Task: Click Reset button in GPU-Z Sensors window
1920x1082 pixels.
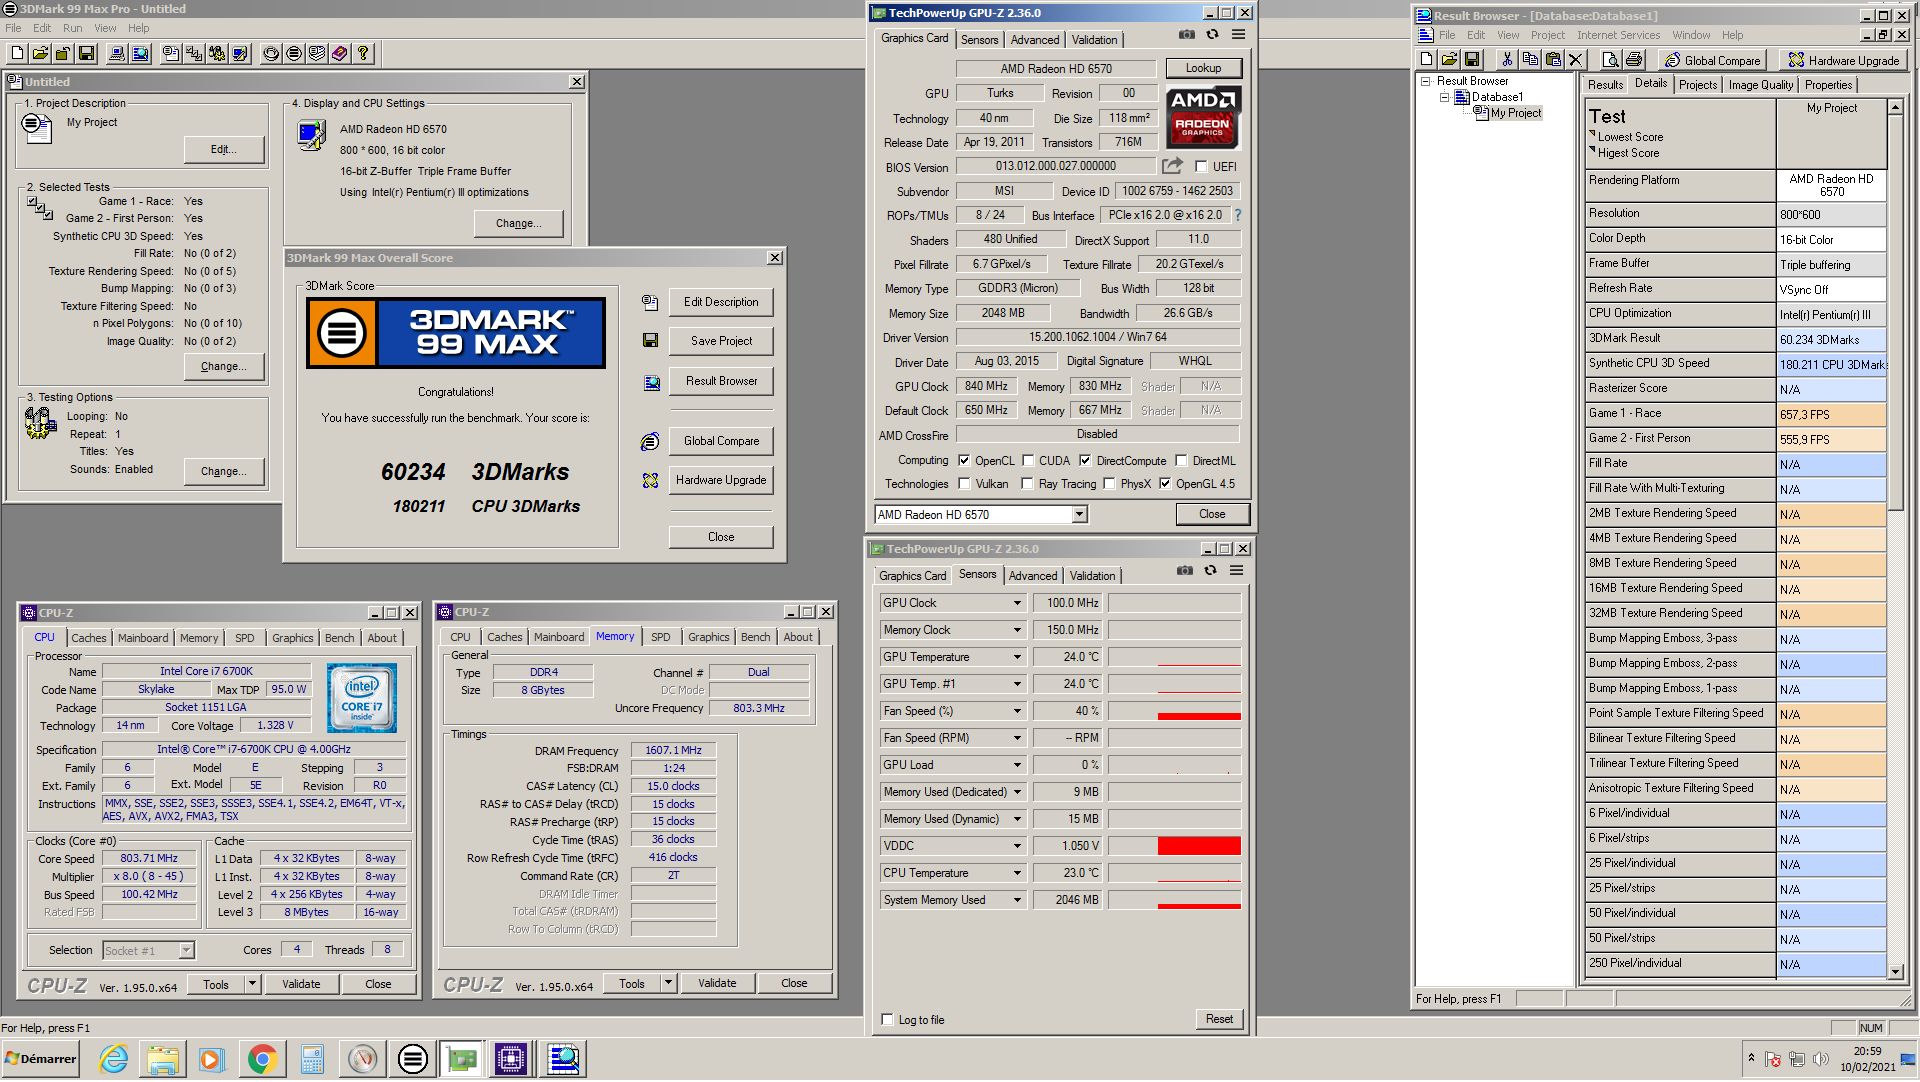Action: pos(1219,1020)
